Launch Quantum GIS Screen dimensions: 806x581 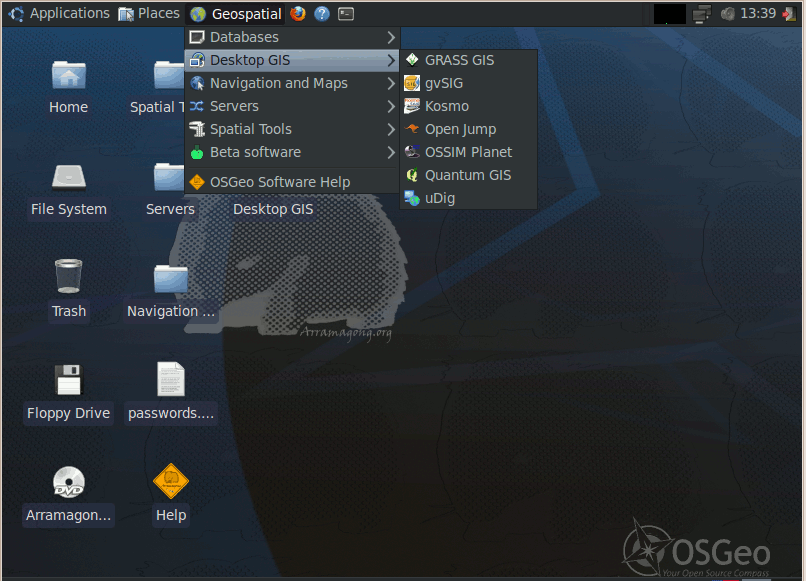click(468, 175)
